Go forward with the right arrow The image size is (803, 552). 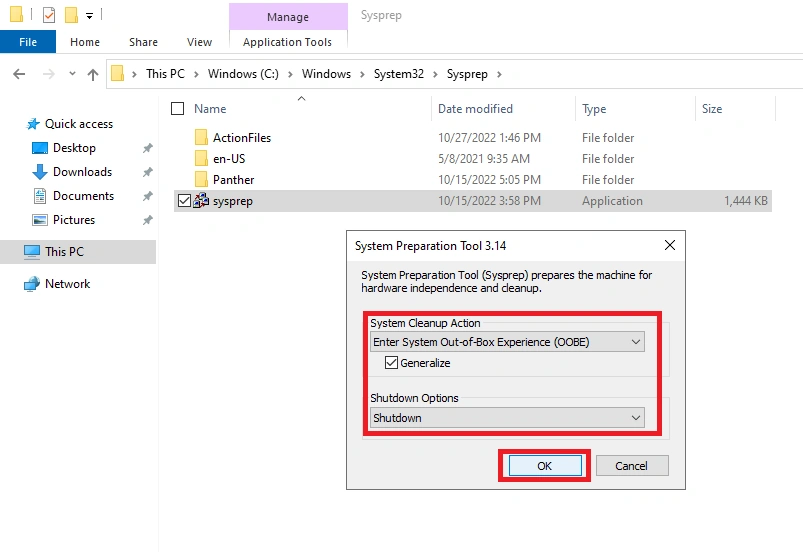[49, 74]
